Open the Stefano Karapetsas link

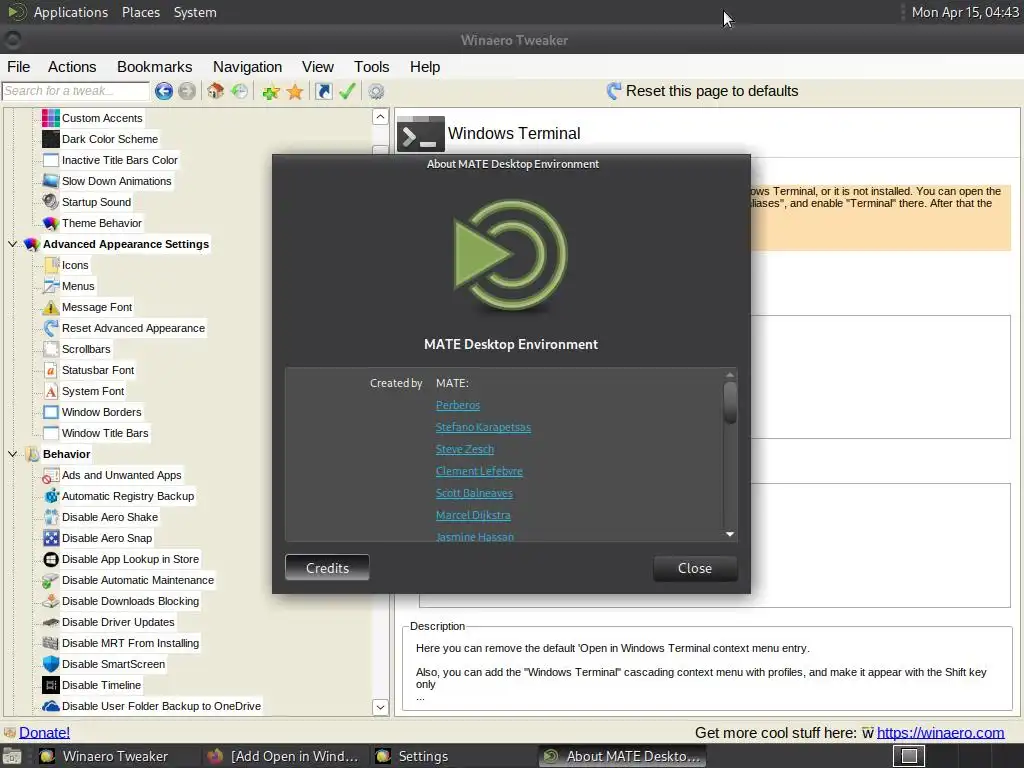point(483,427)
